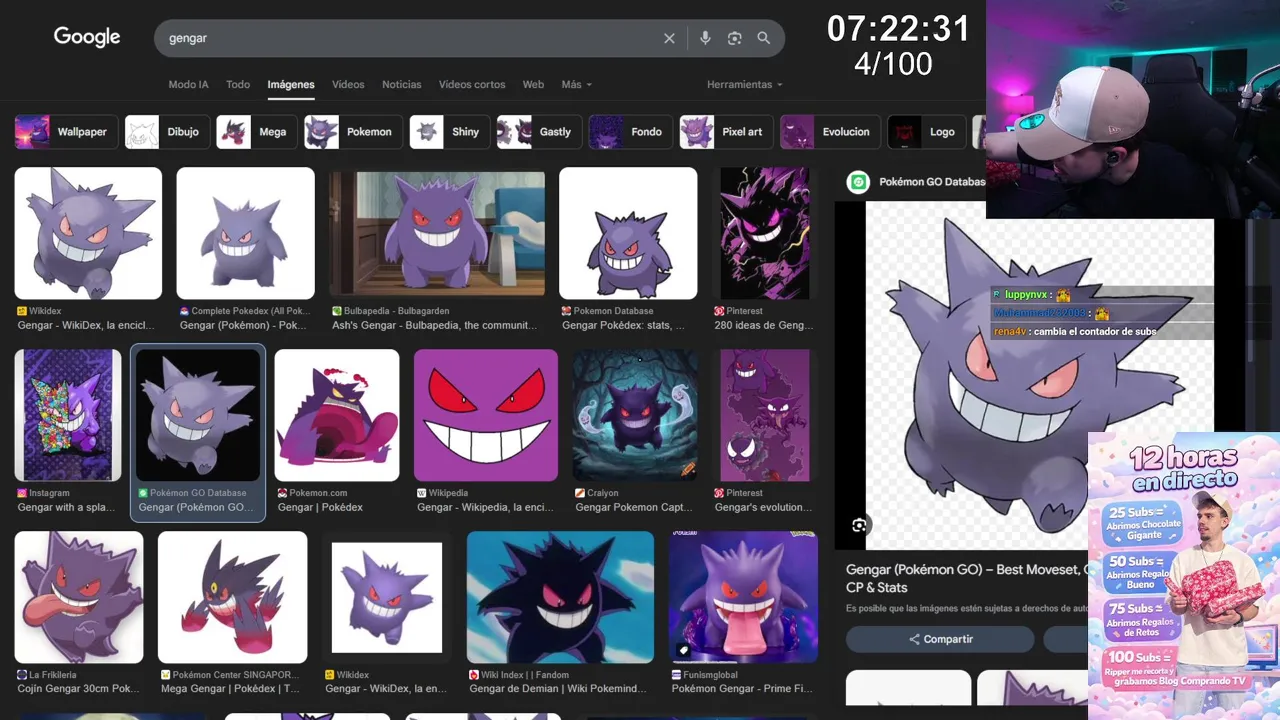Filter by Logo chip

pos(925,132)
